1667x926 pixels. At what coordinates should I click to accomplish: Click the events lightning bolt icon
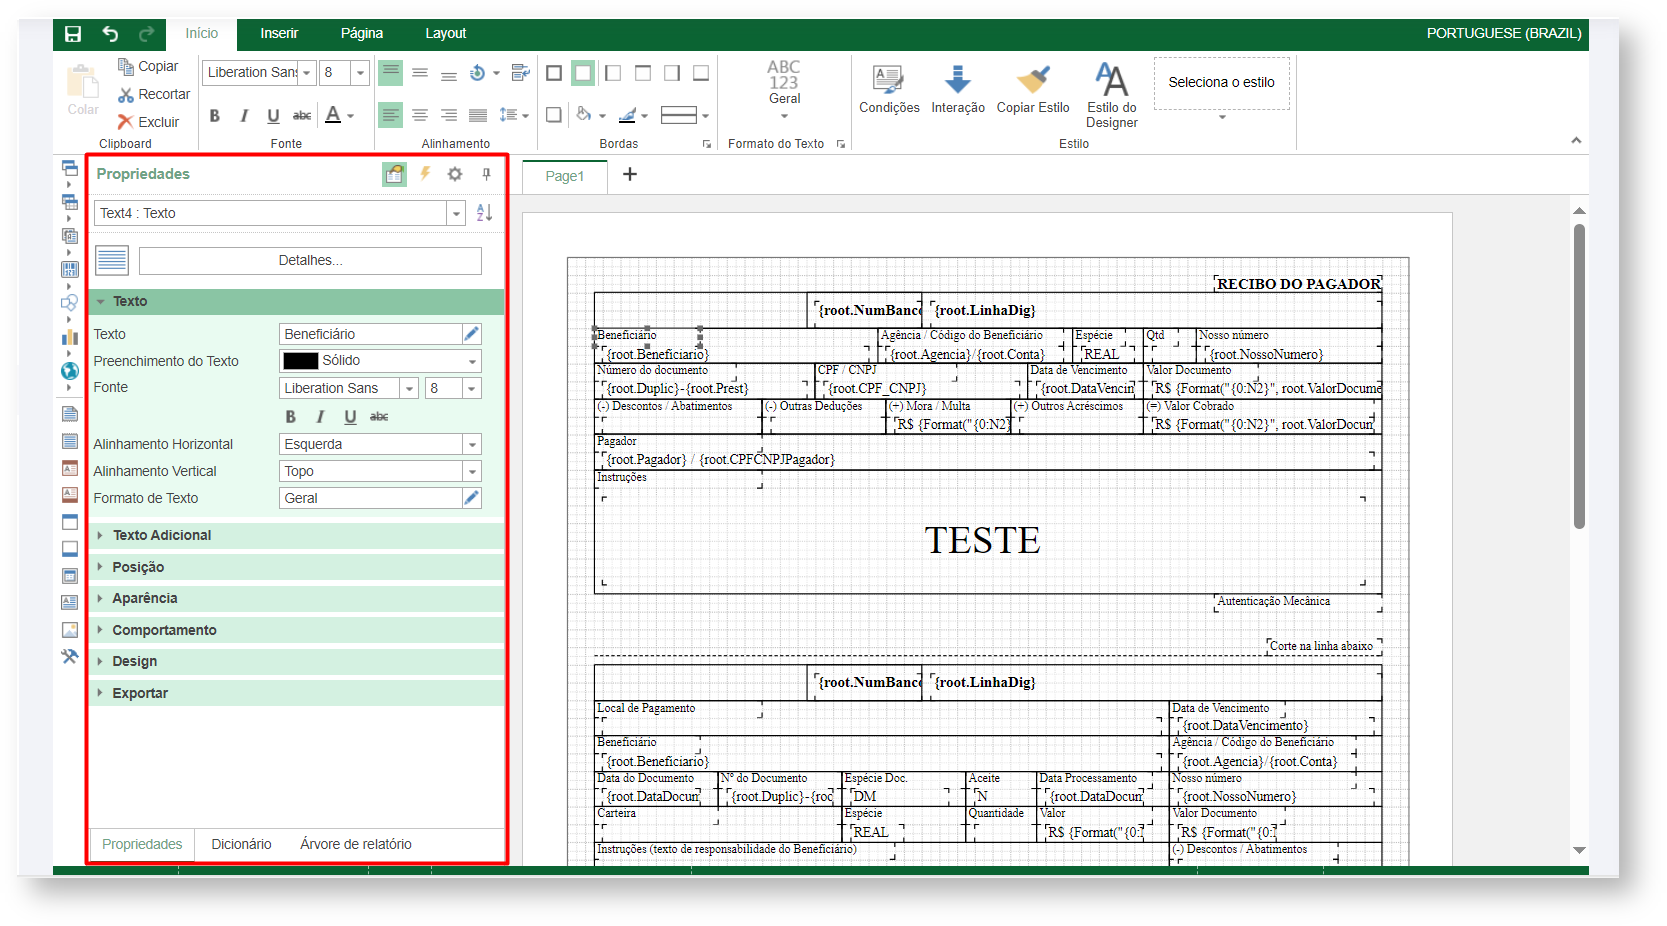tap(425, 174)
